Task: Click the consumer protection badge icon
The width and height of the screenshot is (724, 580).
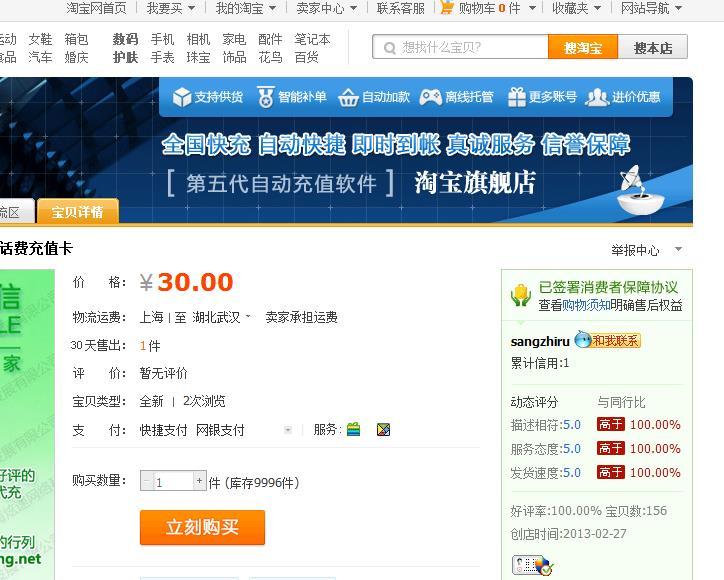Action: pyautogui.click(x=521, y=295)
